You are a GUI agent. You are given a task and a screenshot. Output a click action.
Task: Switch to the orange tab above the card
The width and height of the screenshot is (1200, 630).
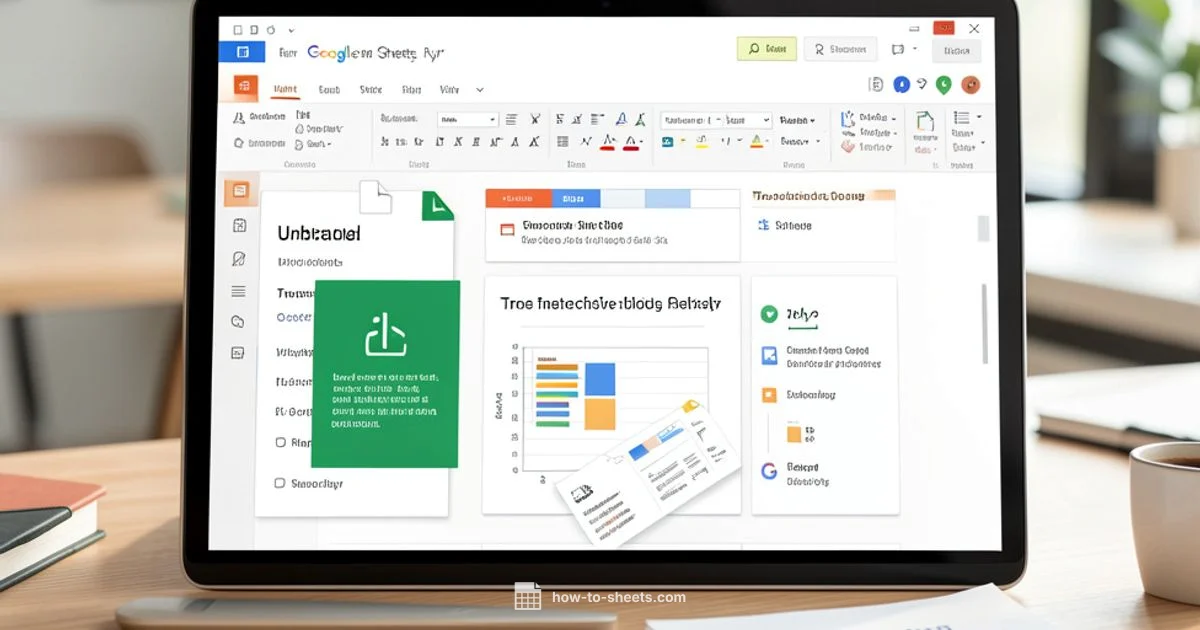(517, 199)
